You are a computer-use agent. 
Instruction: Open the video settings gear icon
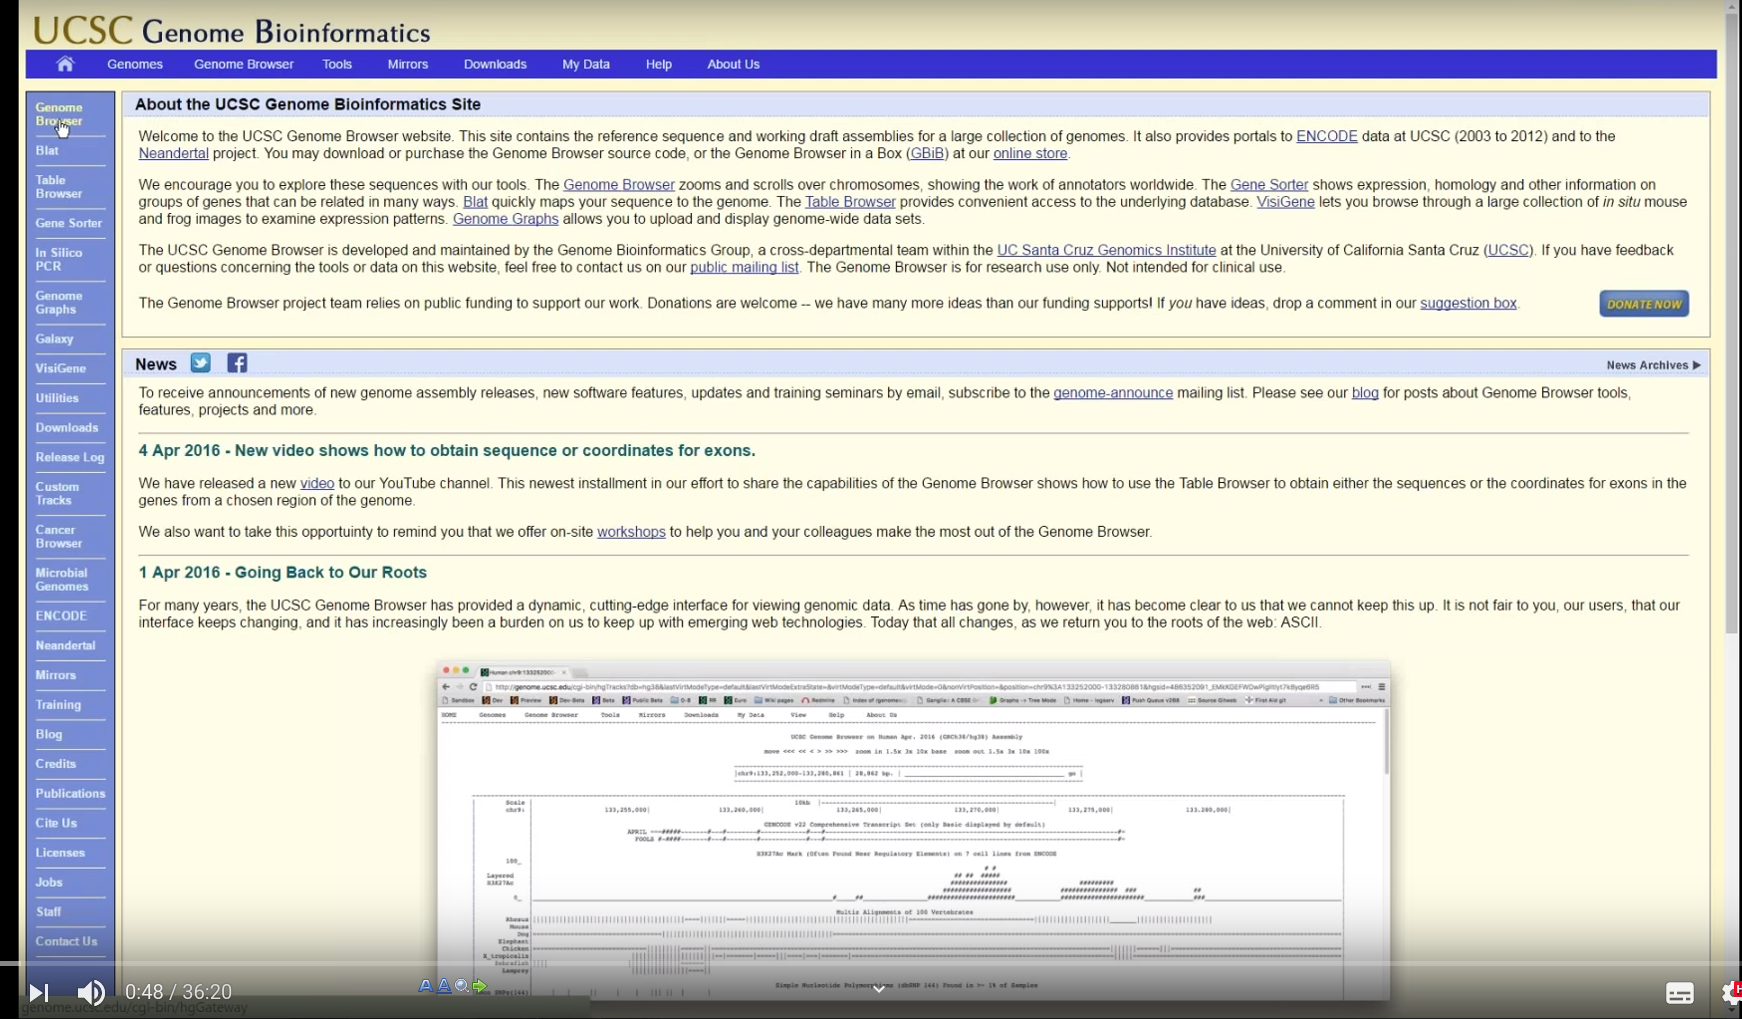click(x=1731, y=992)
